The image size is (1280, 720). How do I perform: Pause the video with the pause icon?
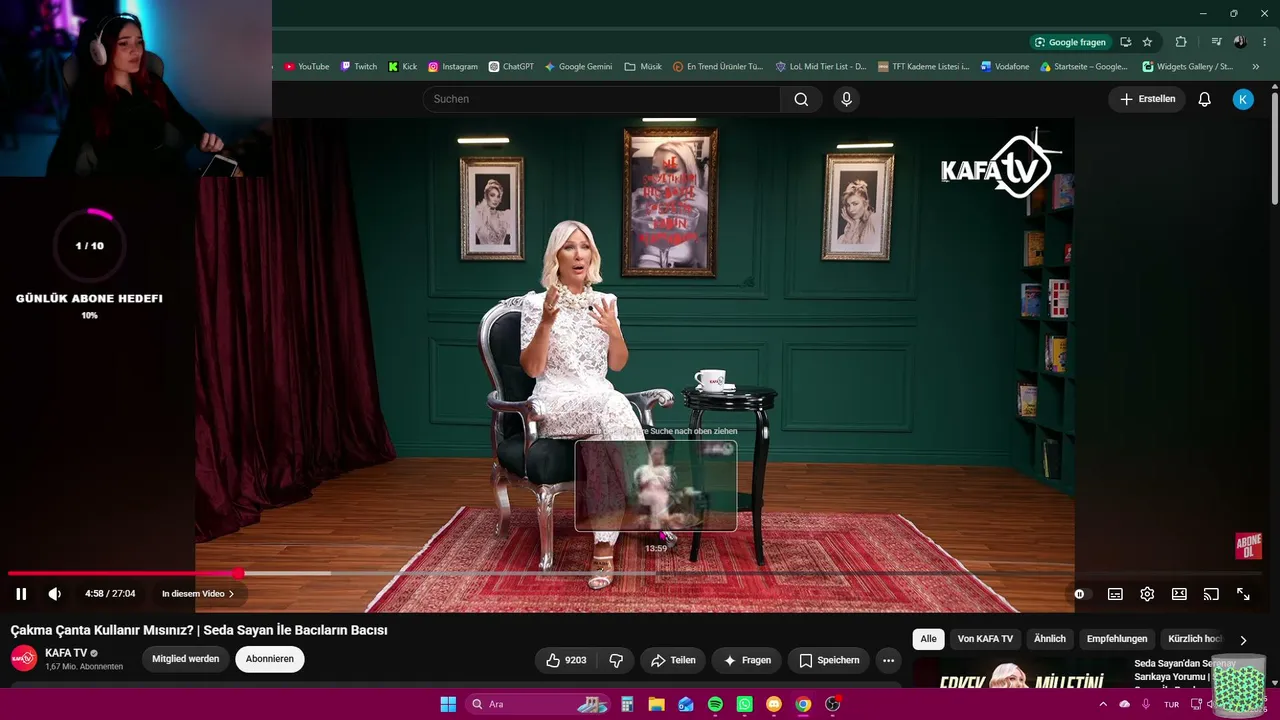pos(21,594)
